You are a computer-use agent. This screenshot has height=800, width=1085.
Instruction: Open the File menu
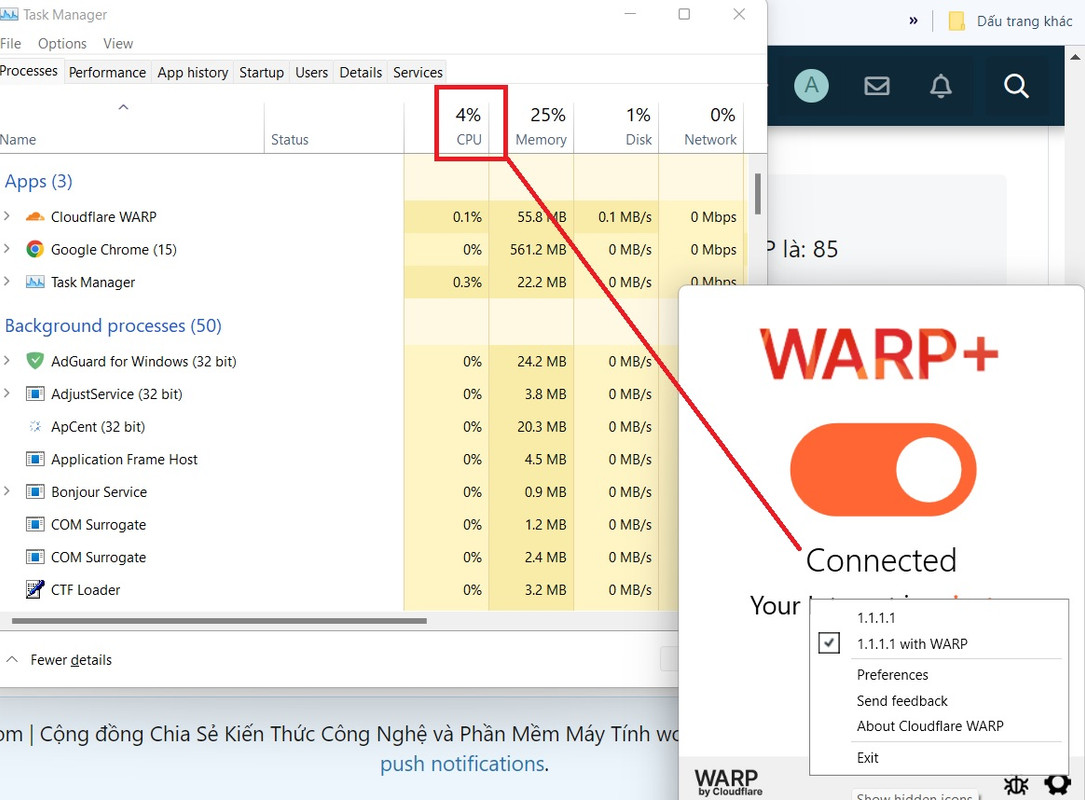click(x=10, y=44)
